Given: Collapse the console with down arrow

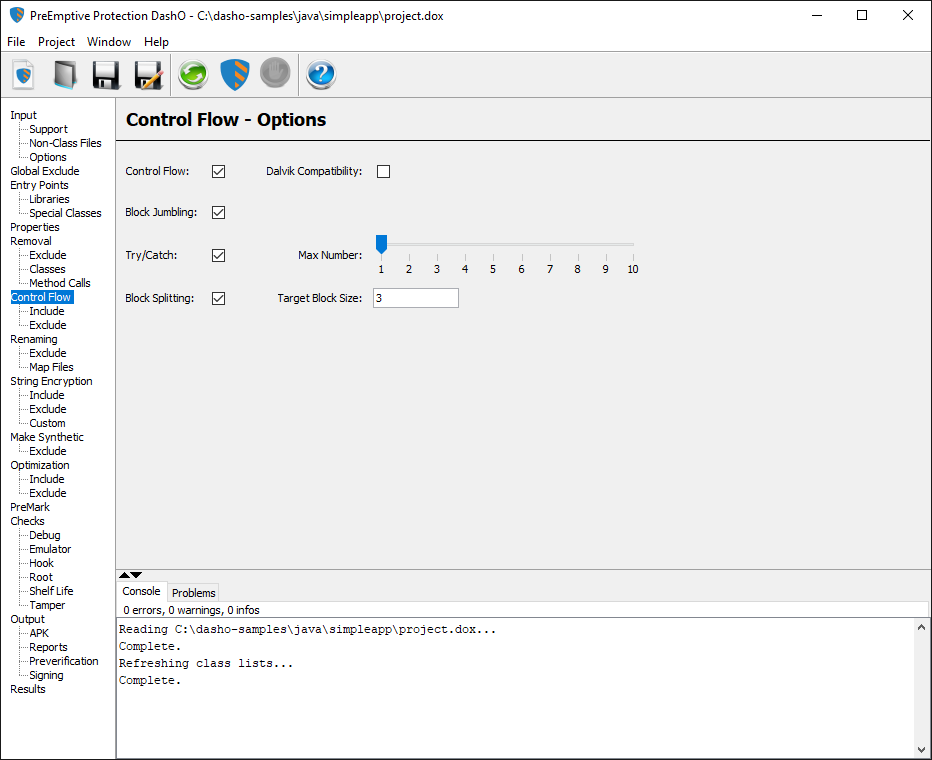Looking at the screenshot, I should coord(136,575).
